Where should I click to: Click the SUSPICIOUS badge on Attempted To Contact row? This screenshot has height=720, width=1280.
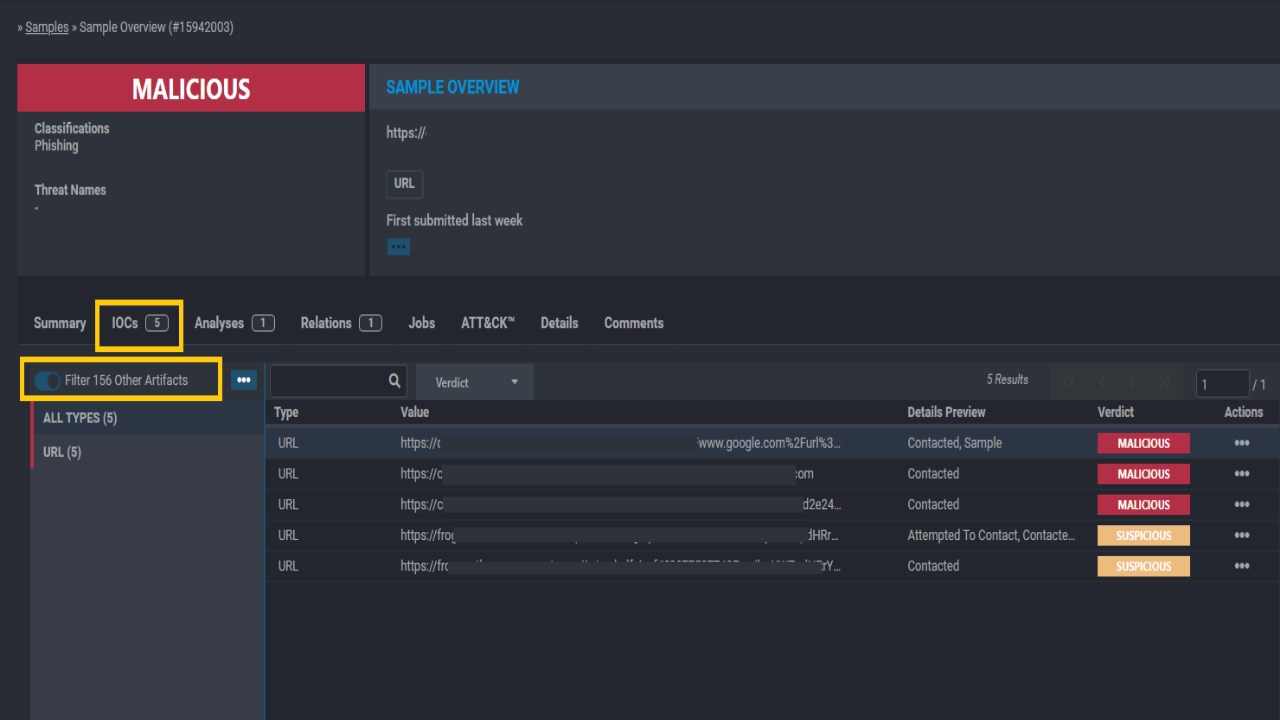pyautogui.click(x=1143, y=535)
